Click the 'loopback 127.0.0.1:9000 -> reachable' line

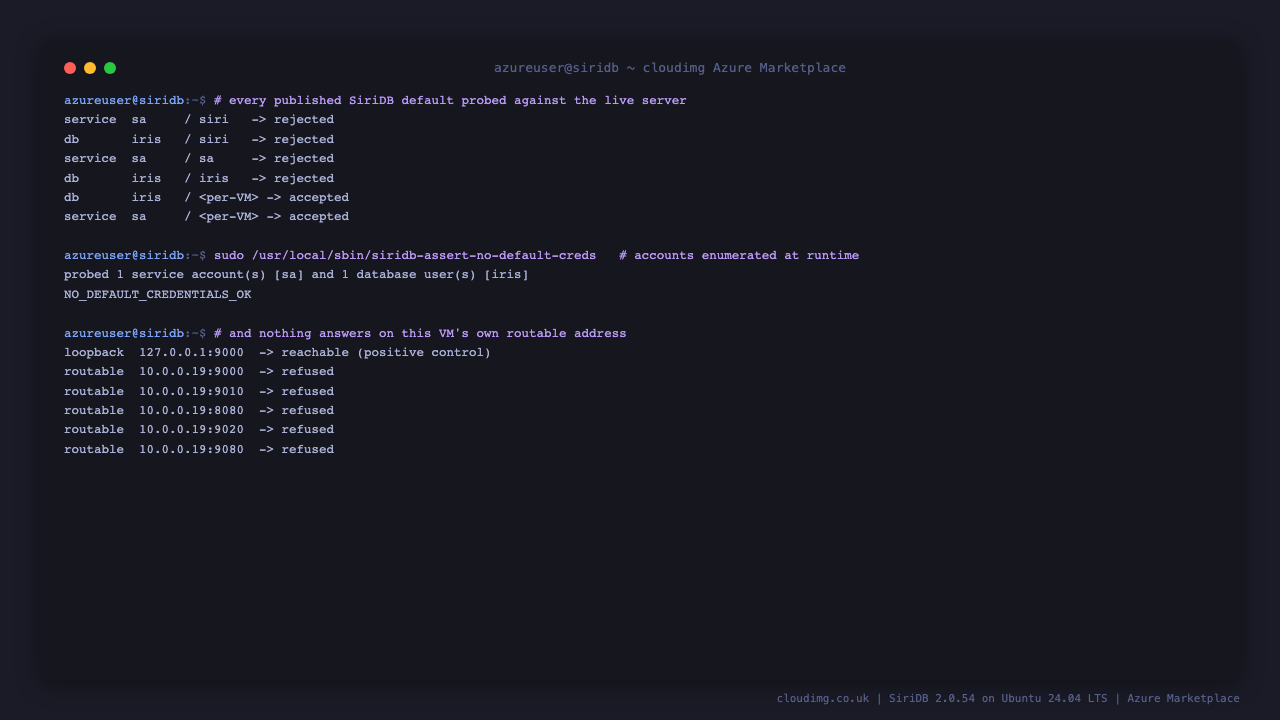[x=278, y=353]
